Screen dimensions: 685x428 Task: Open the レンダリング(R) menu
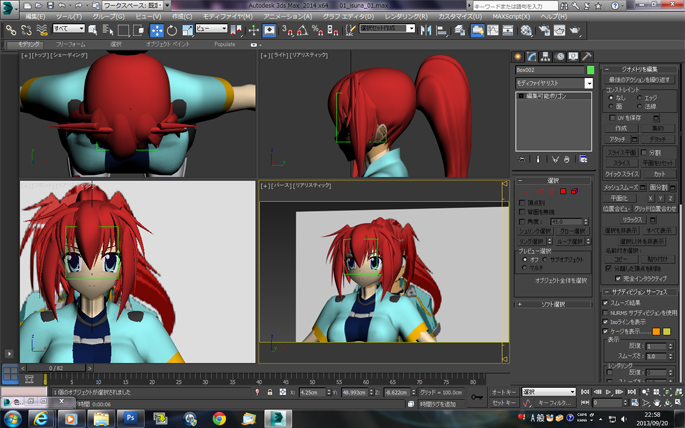tap(406, 17)
